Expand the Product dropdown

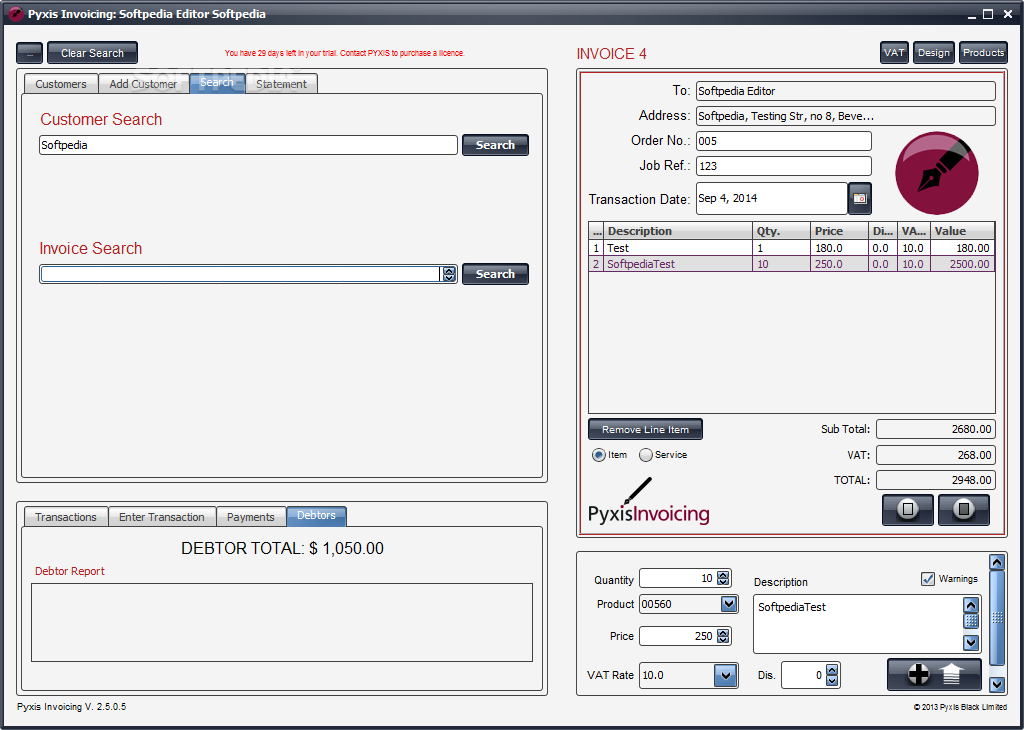(x=729, y=604)
